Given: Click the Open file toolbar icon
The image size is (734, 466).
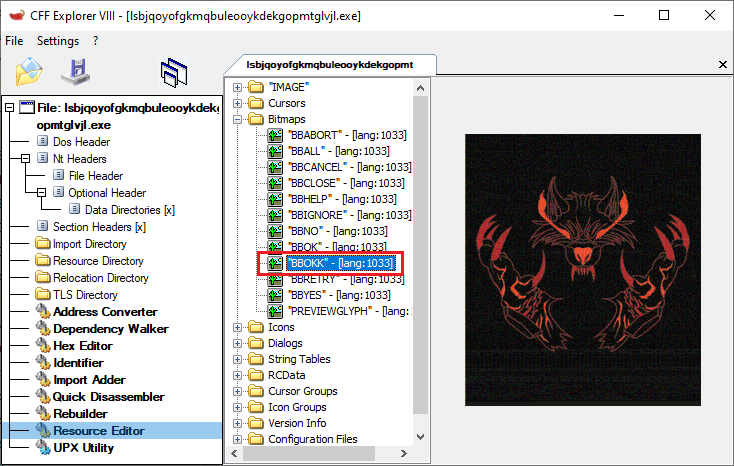Looking at the screenshot, I should (30, 72).
